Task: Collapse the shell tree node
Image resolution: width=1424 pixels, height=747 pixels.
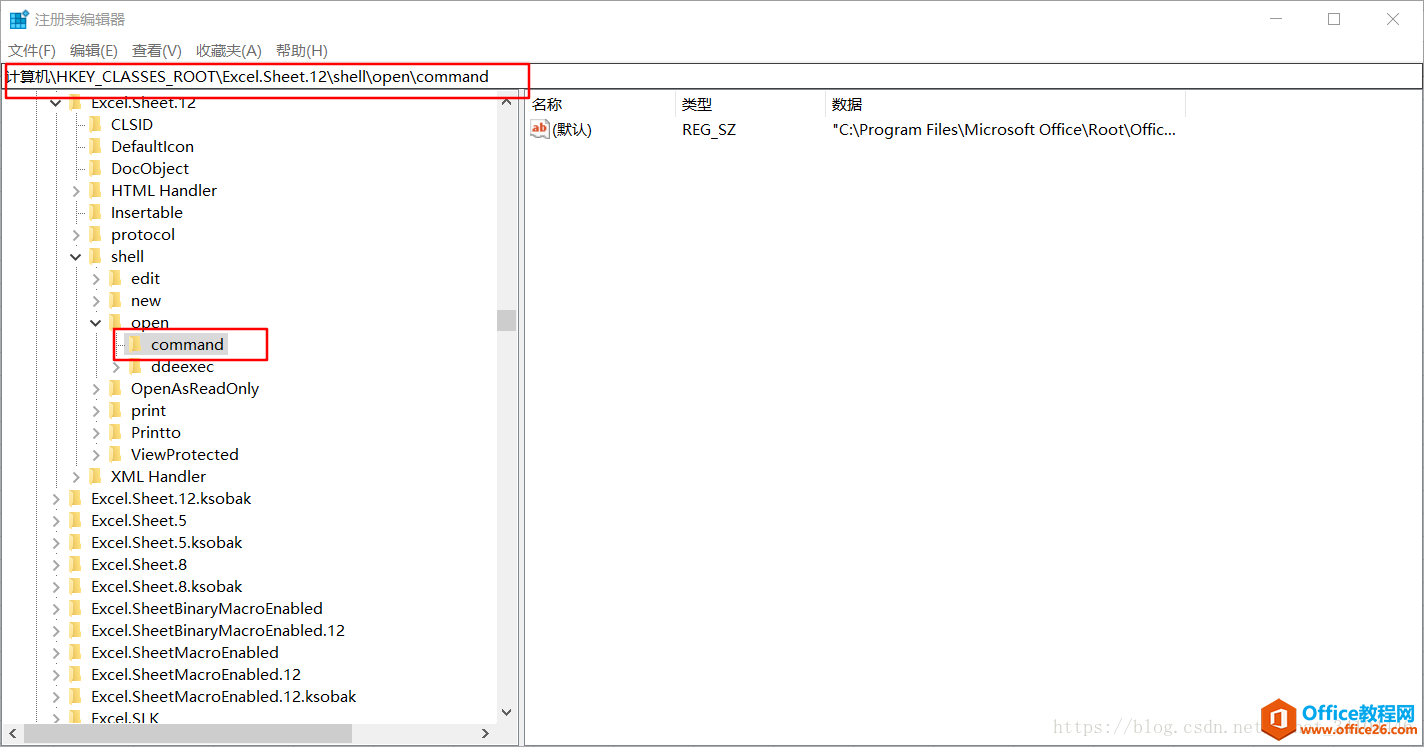Action: pos(75,256)
